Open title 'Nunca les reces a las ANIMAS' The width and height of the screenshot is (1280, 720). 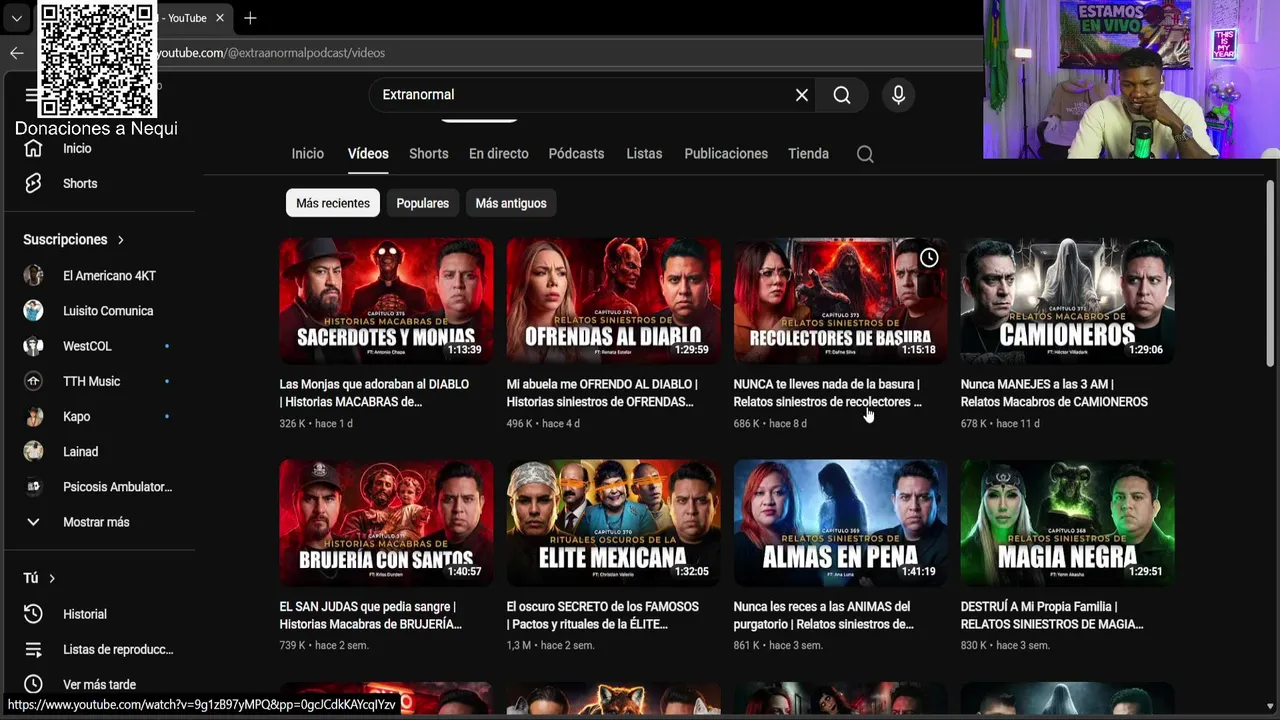click(824, 615)
